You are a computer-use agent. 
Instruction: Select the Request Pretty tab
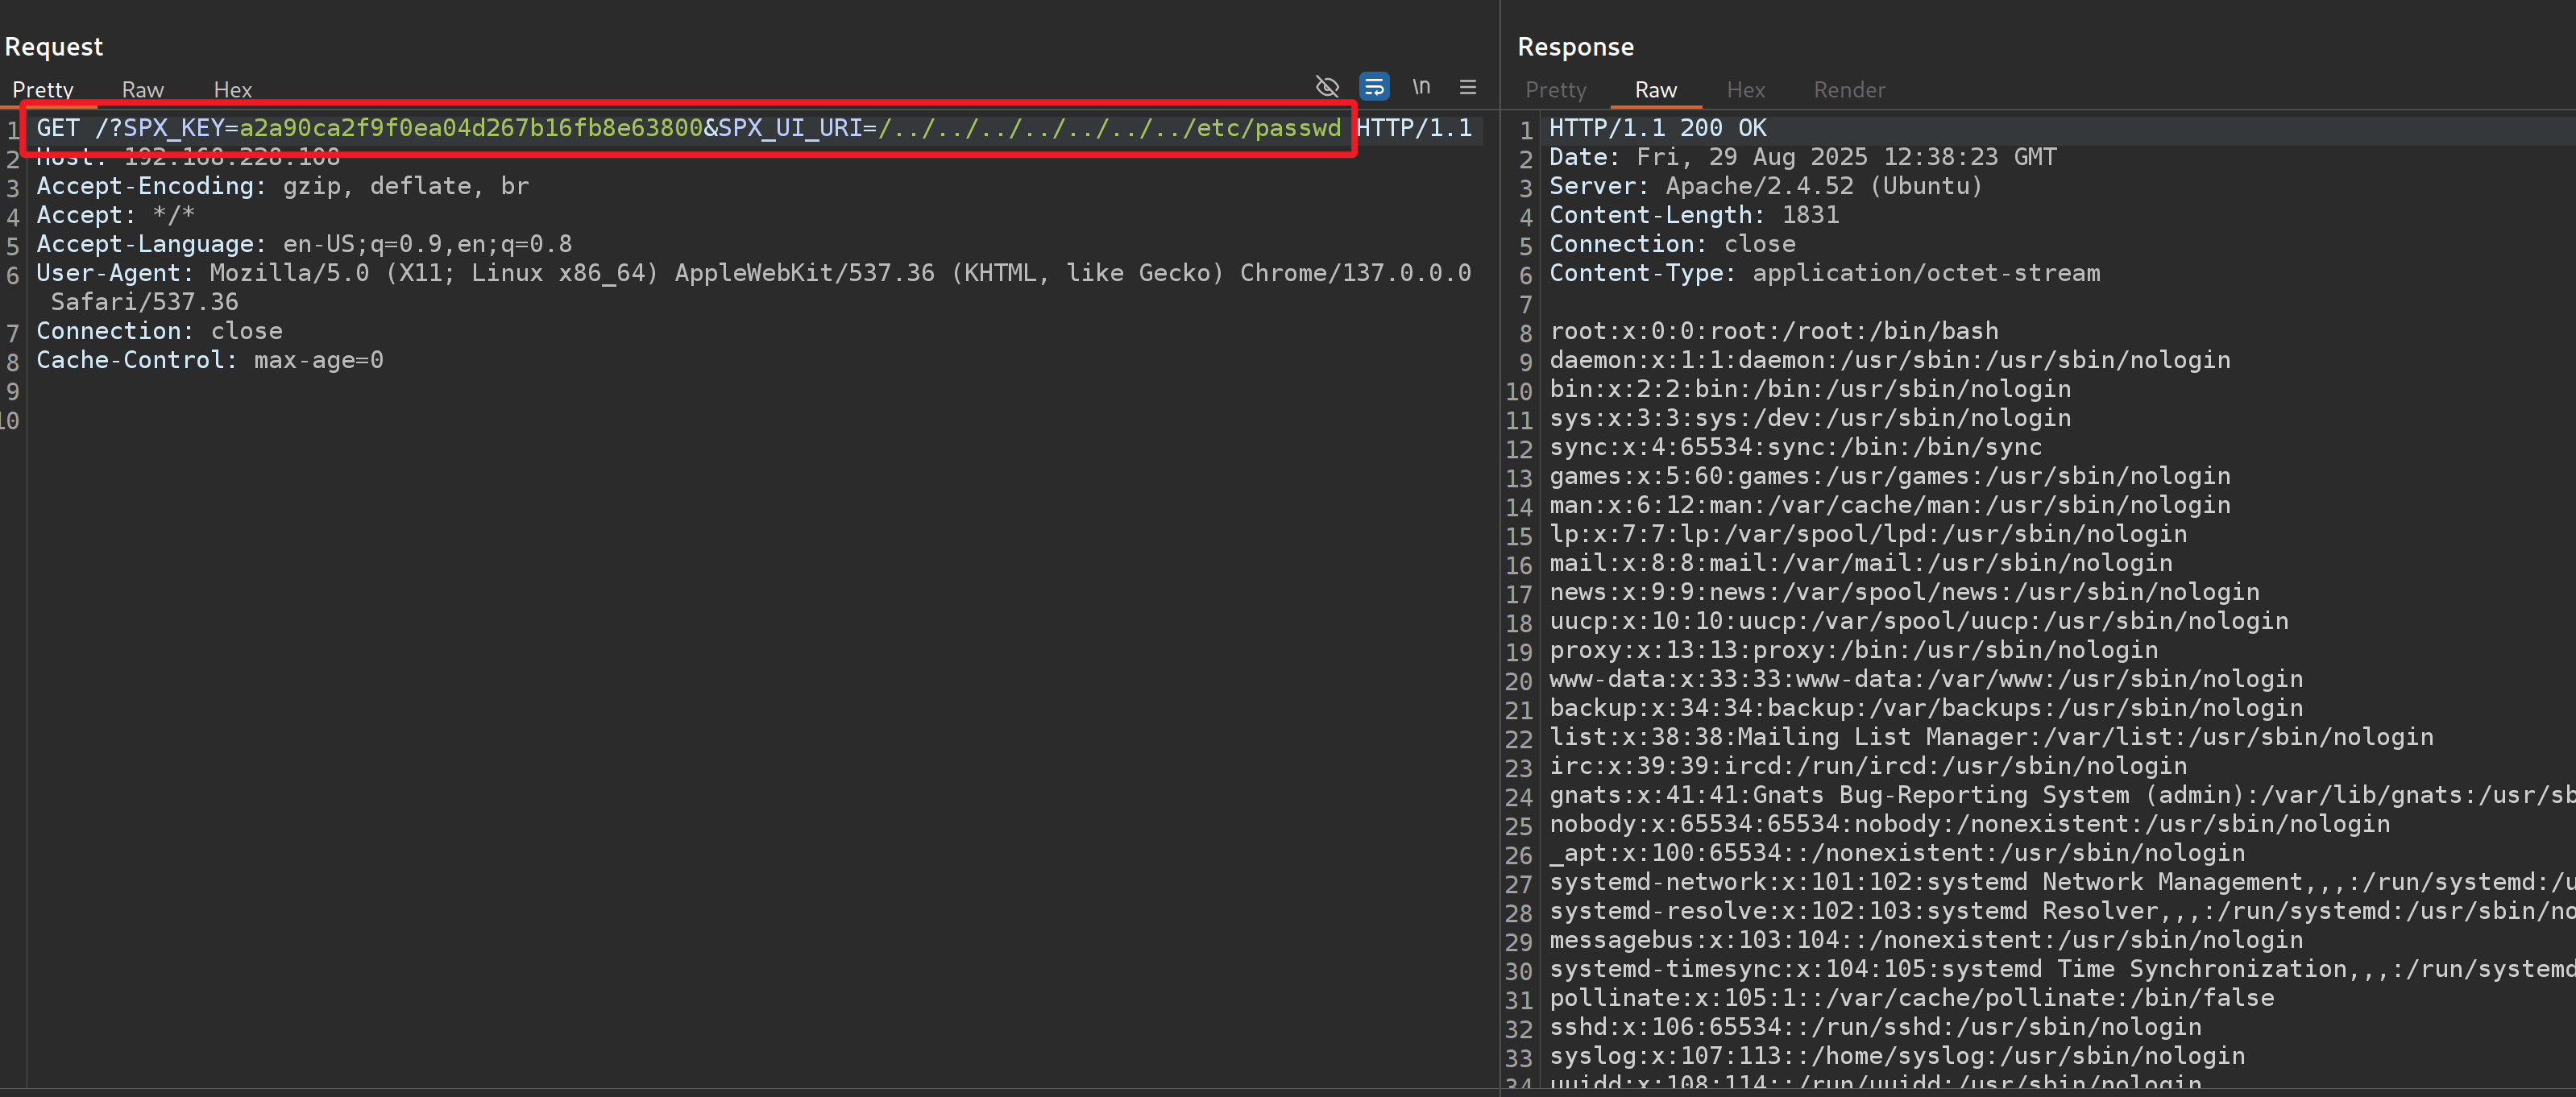[x=43, y=90]
